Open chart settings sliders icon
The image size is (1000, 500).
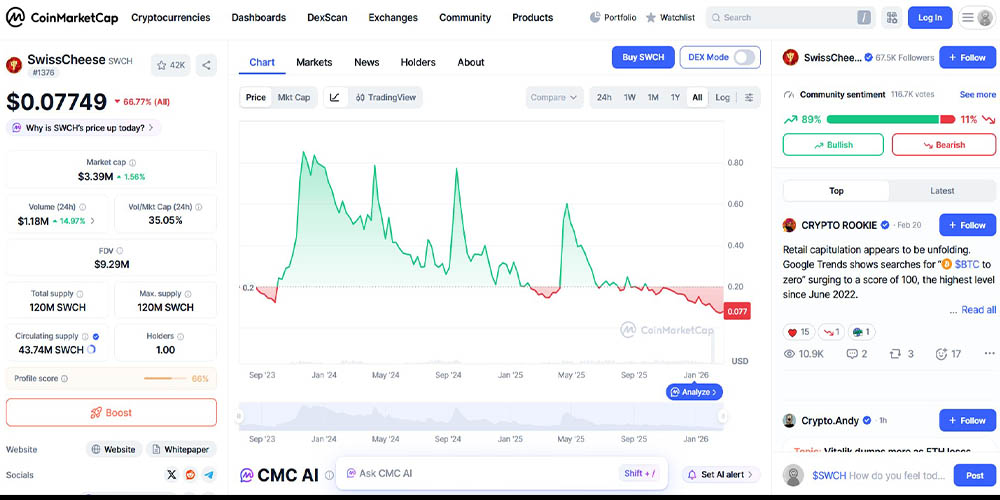[749, 98]
